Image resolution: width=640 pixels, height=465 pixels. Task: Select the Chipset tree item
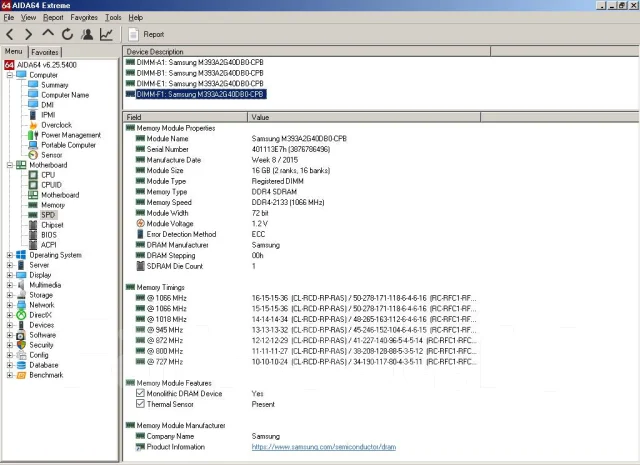52,225
